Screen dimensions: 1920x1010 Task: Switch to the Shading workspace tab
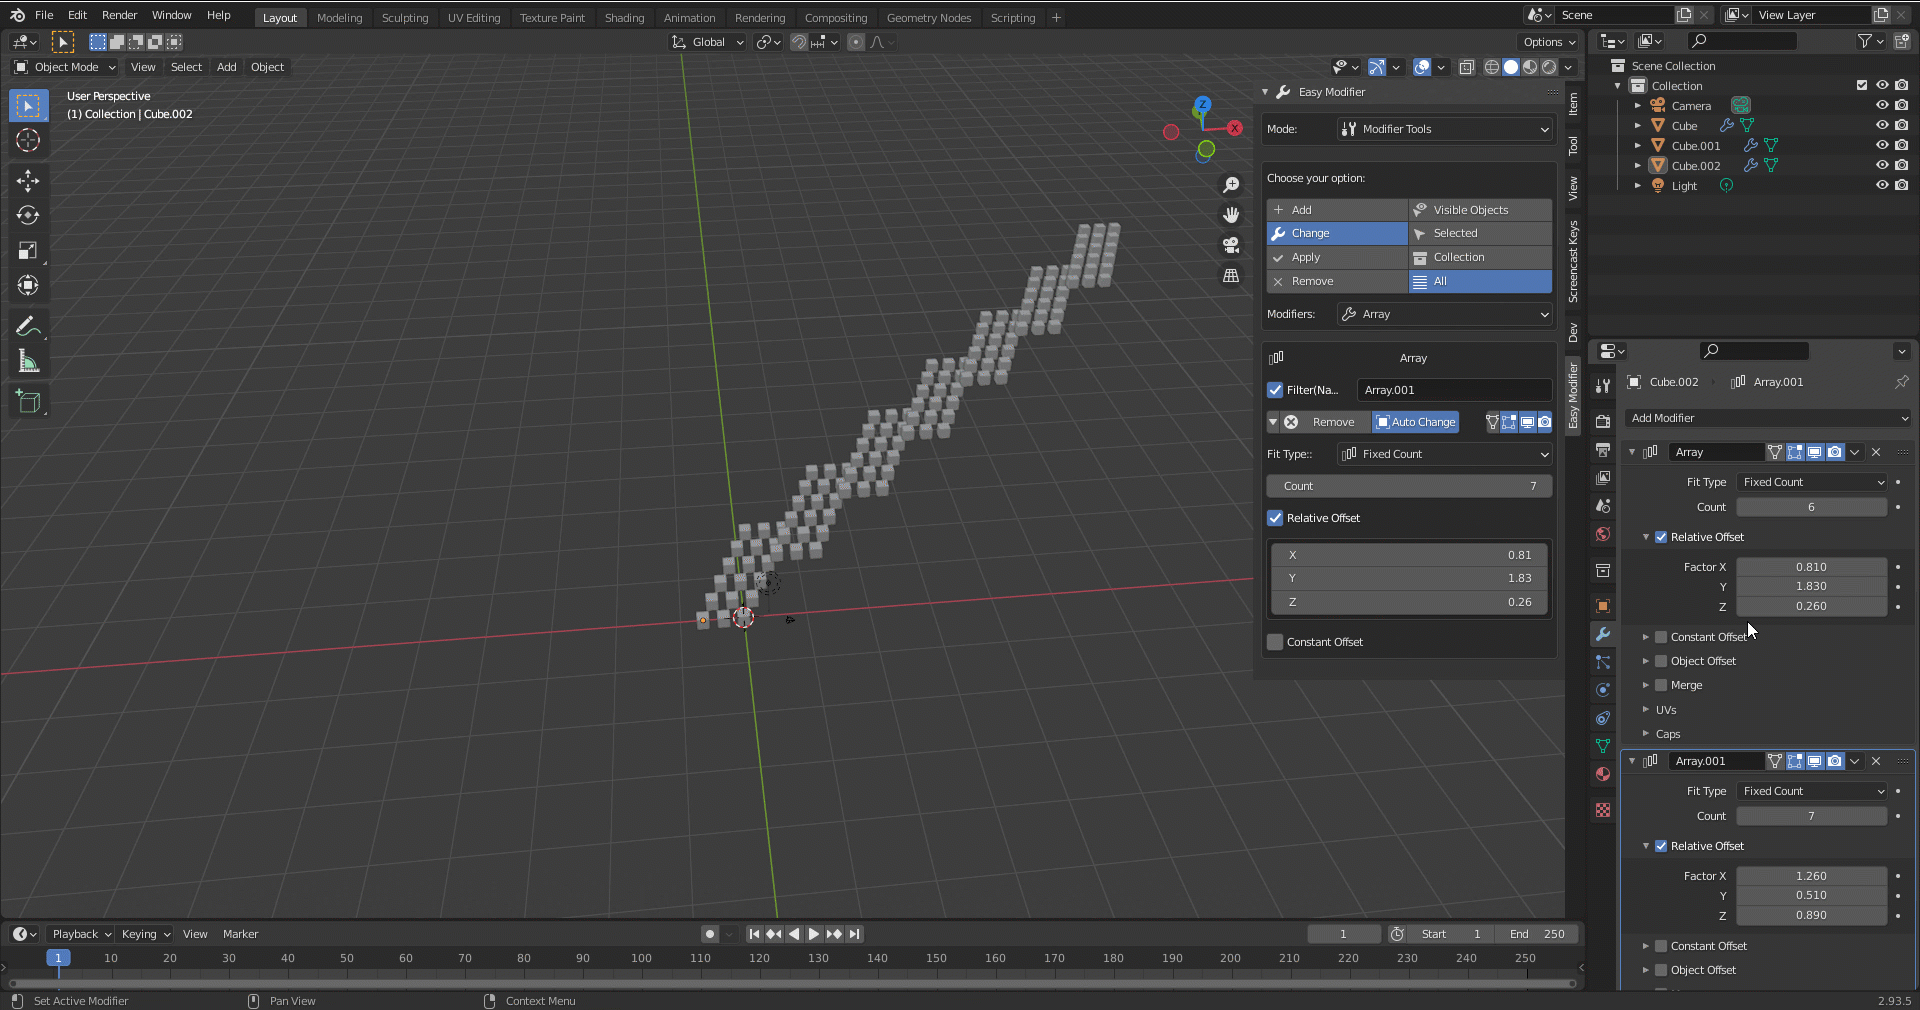click(624, 17)
